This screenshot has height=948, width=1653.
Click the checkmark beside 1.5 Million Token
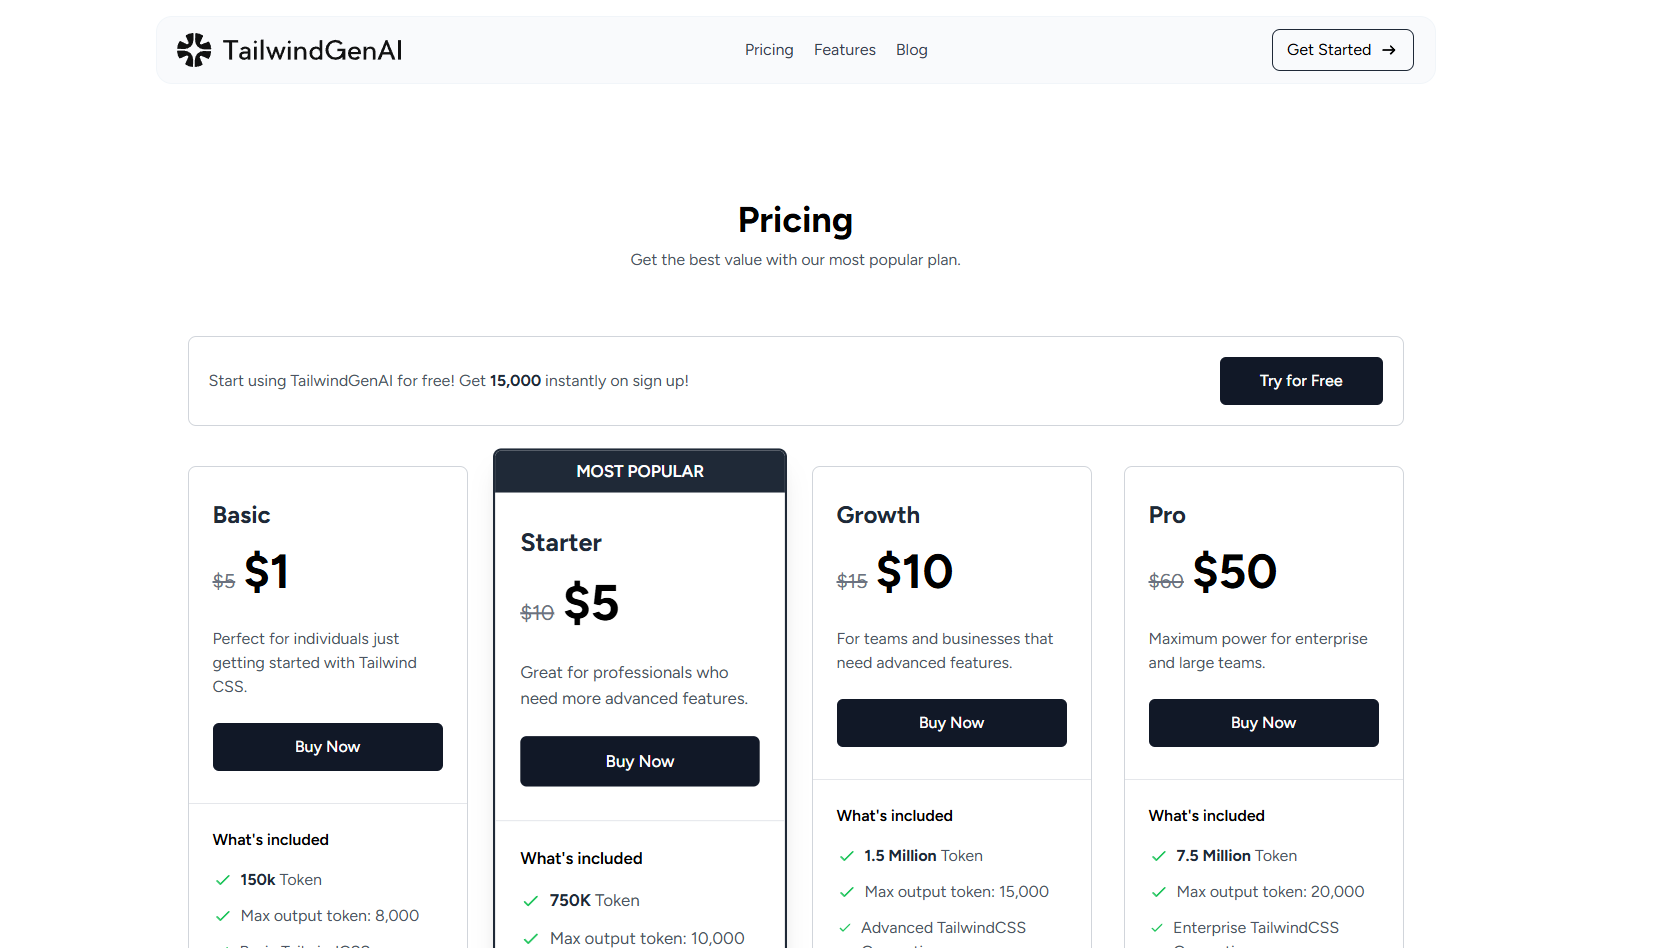coord(845,856)
